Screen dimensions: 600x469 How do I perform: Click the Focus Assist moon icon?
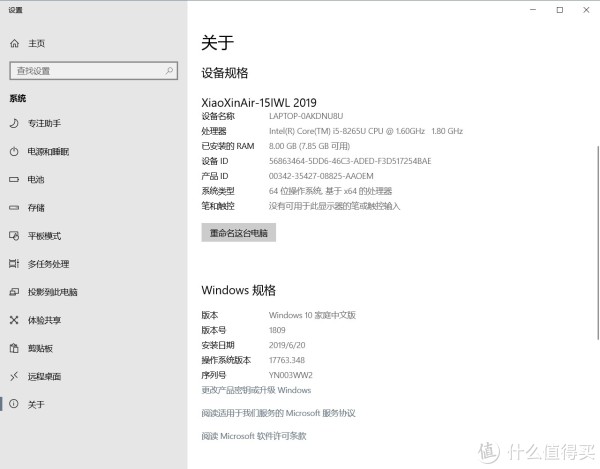coord(14,123)
